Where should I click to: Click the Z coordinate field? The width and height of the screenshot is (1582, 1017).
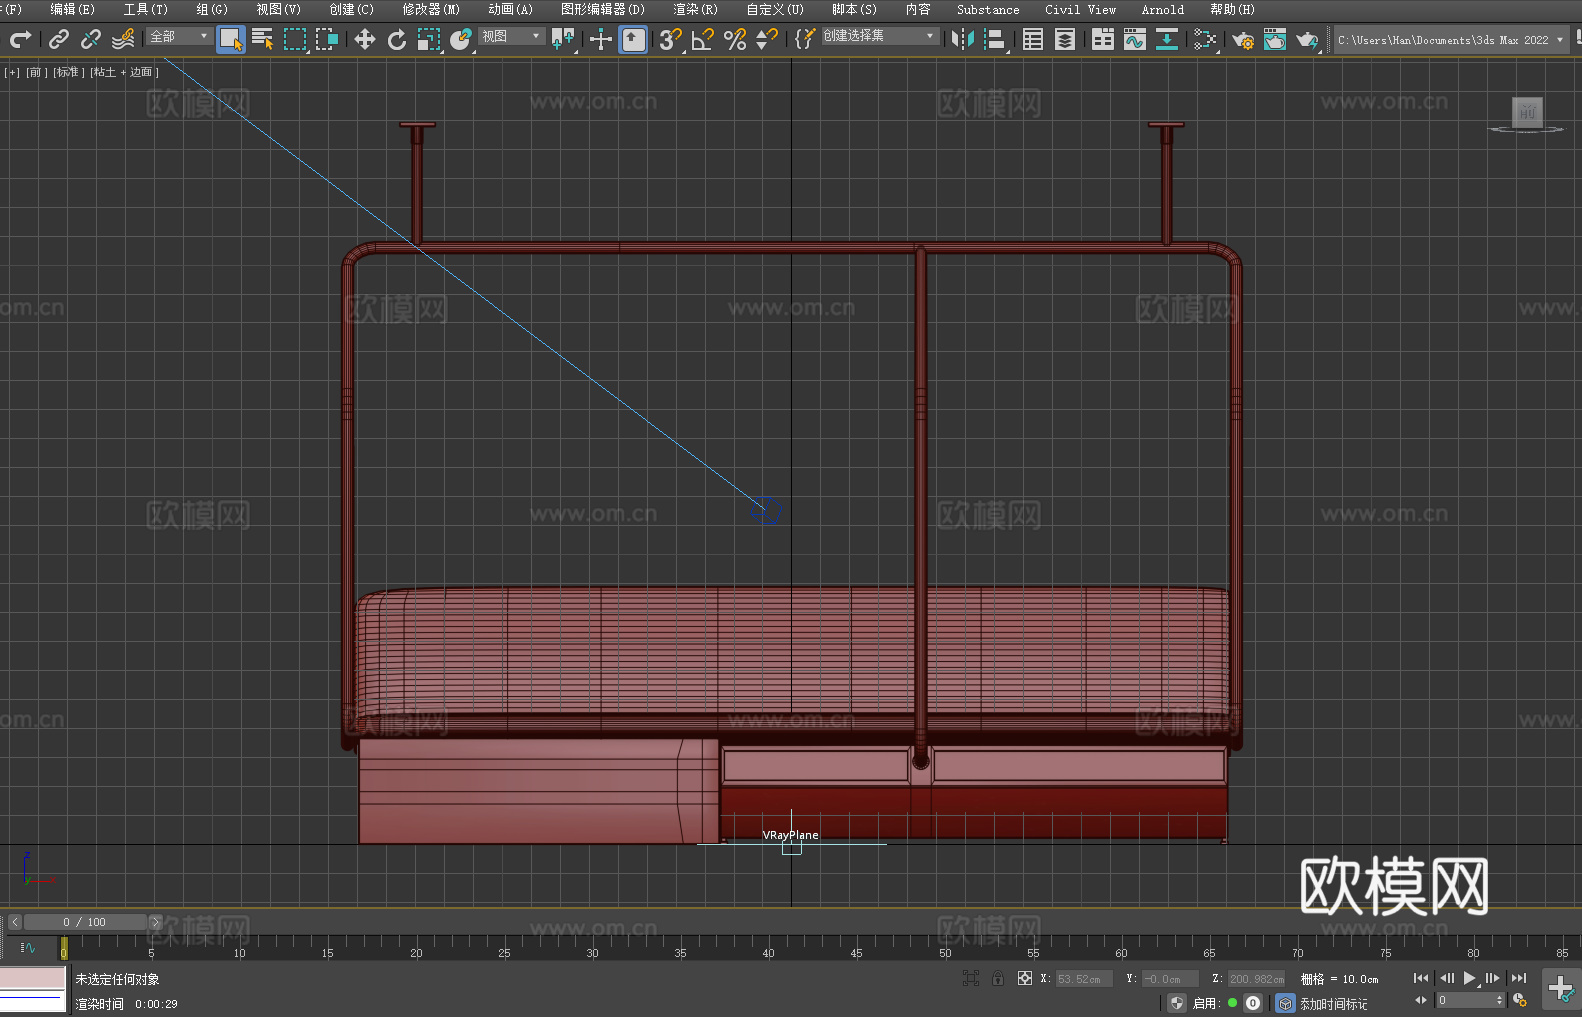pos(1256,979)
